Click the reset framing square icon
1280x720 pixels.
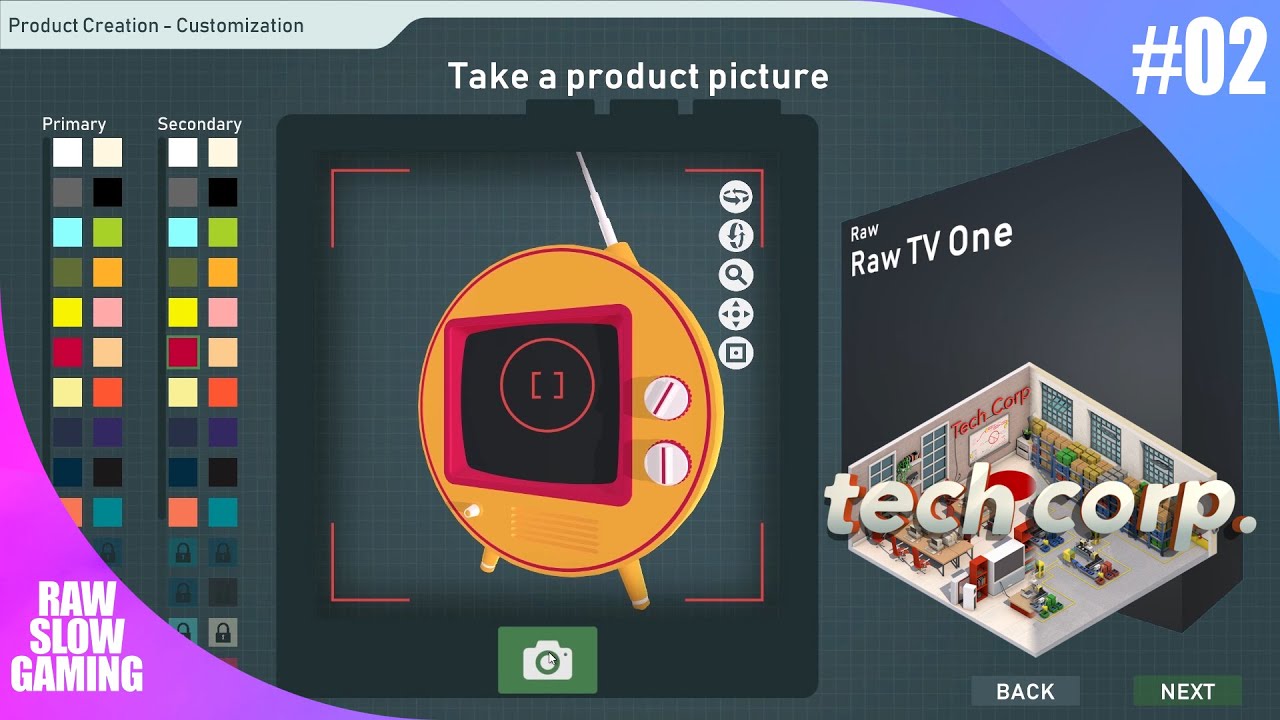coord(736,353)
